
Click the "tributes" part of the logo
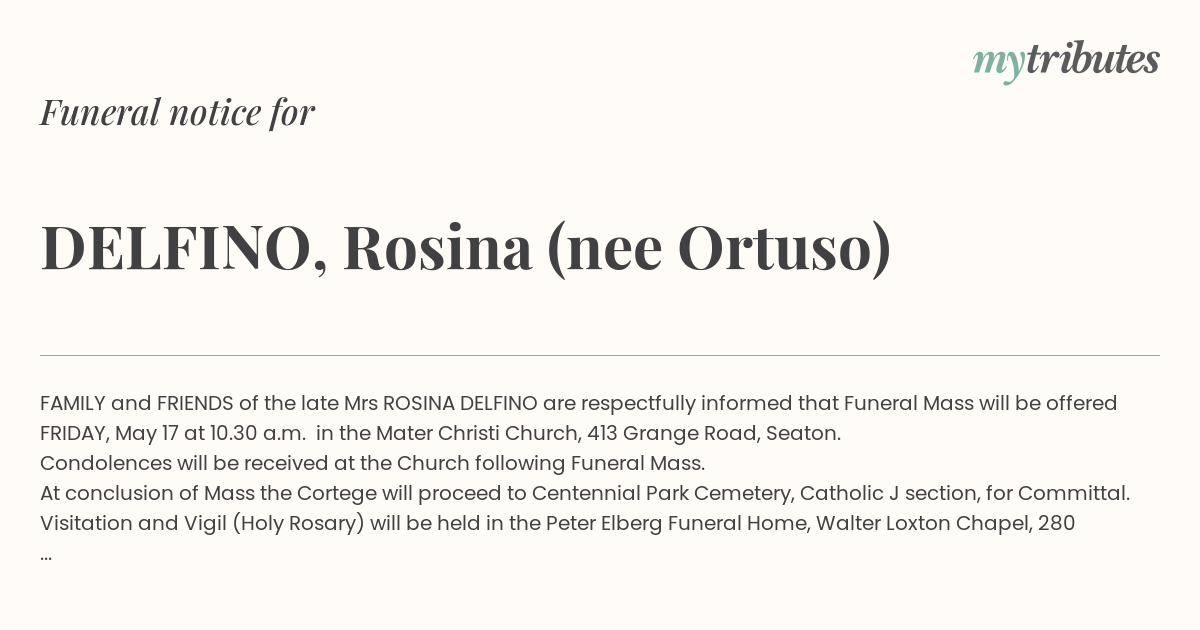(x=1092, y=59)
